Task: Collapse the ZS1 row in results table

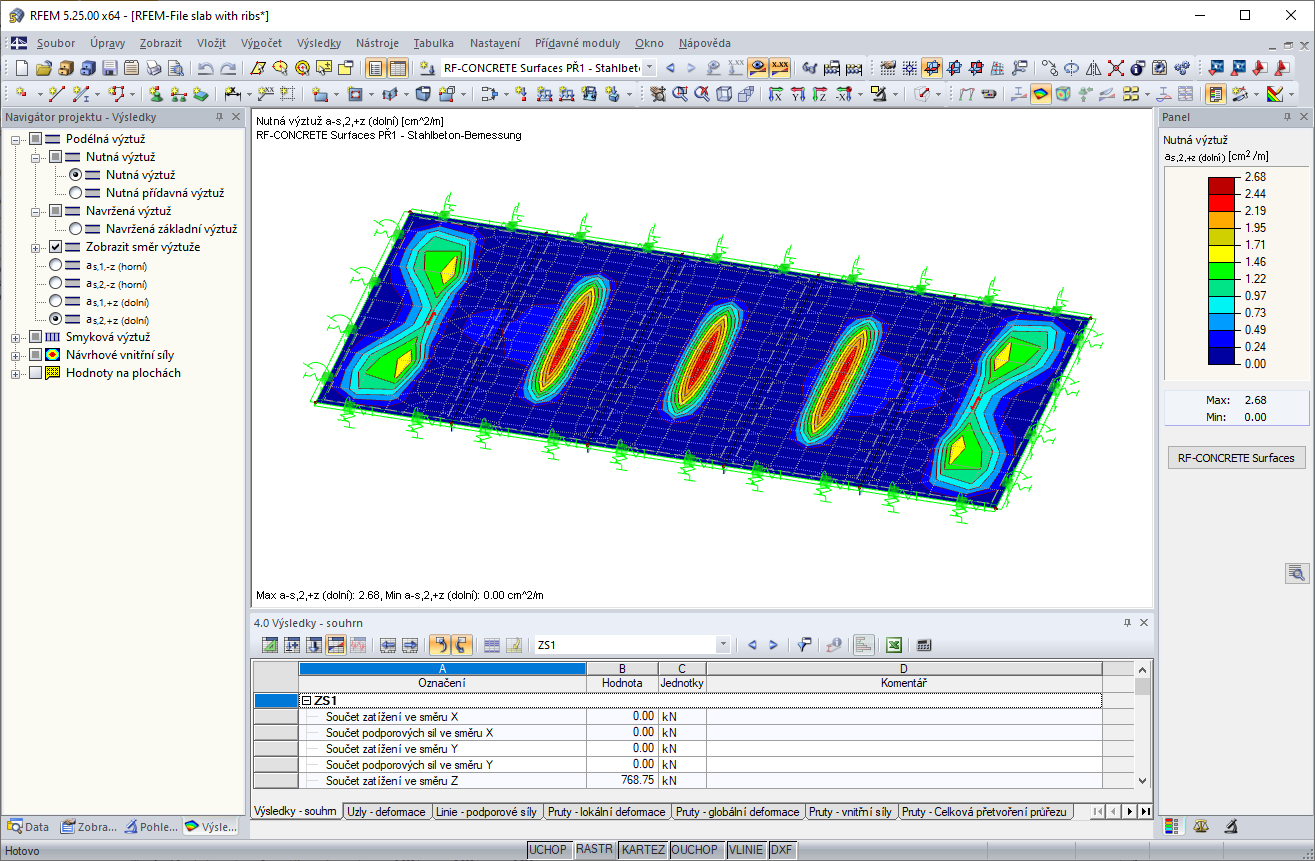Action: point(307,701)
